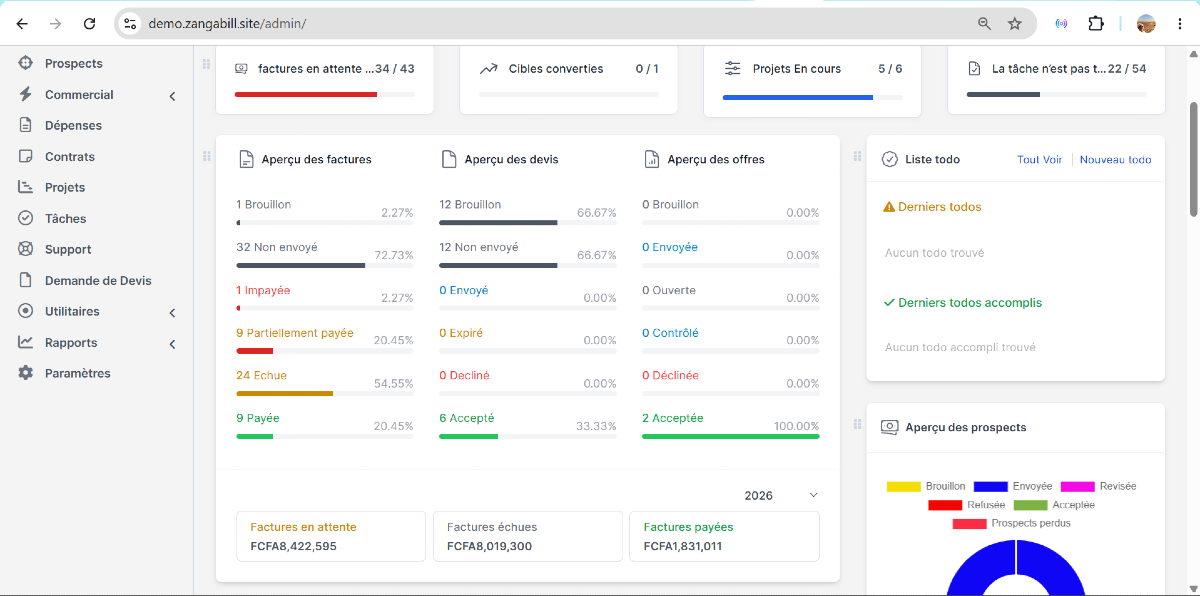This screenshot has height=596, width=1200.
Task: Click the 6 Accepté devis link
Action: [x=467, y=418]
